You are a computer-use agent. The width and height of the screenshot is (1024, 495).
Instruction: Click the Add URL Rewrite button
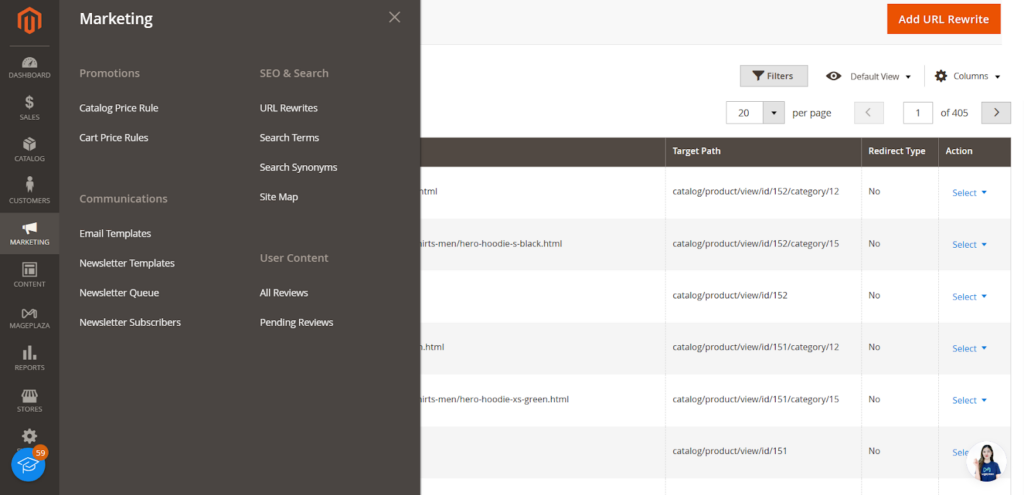click(x=943, y=19)
